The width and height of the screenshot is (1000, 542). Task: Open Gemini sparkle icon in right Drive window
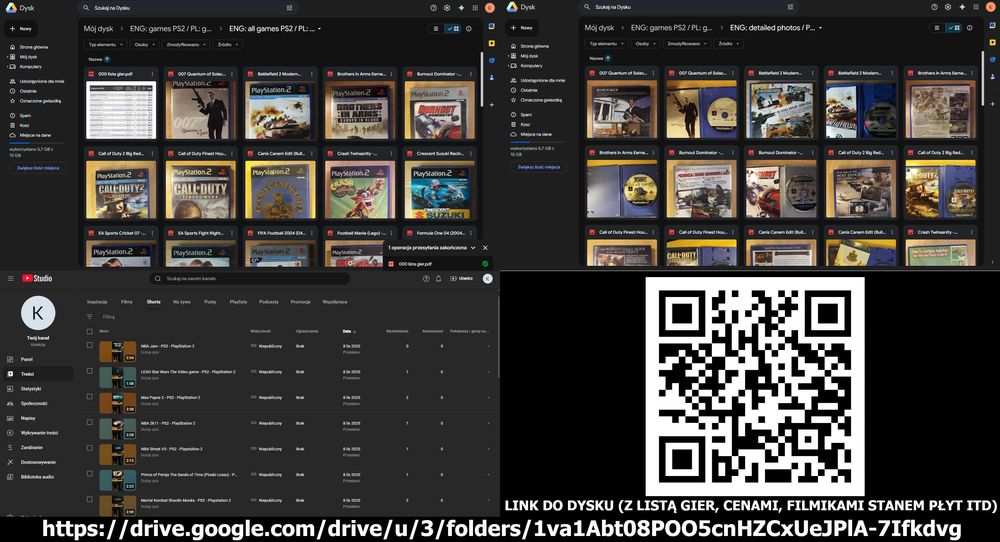click(x=962, y=7)
